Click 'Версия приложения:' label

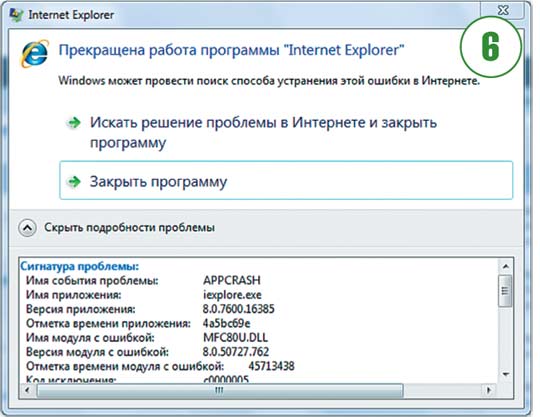[x=81, y=309]
